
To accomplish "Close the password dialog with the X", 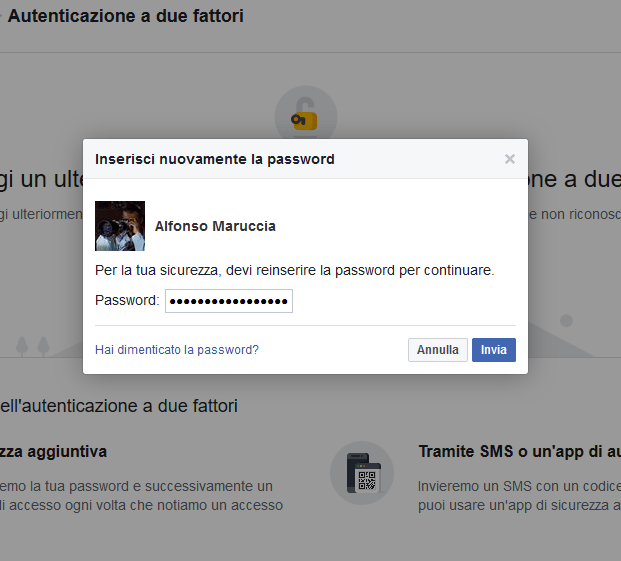I will click(510, 159).
